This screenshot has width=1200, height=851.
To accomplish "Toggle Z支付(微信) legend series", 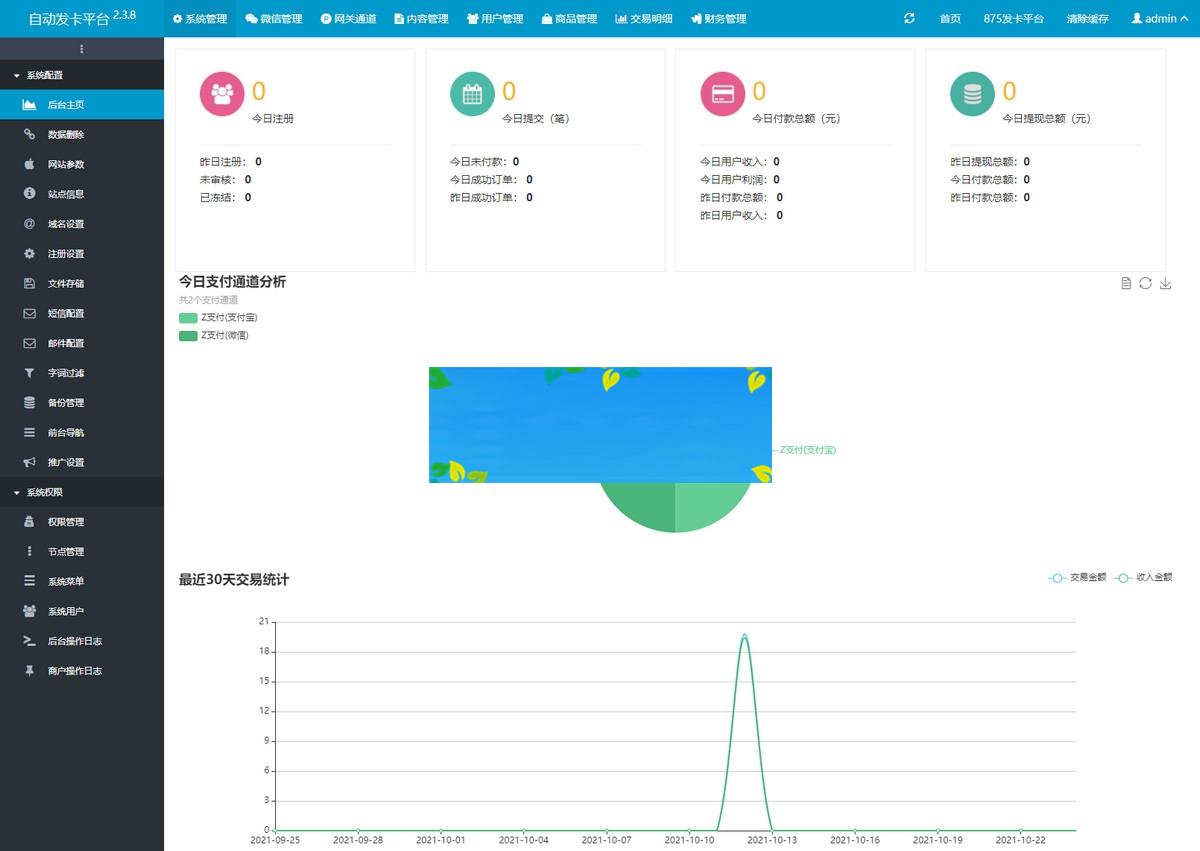I will [213, 336].
